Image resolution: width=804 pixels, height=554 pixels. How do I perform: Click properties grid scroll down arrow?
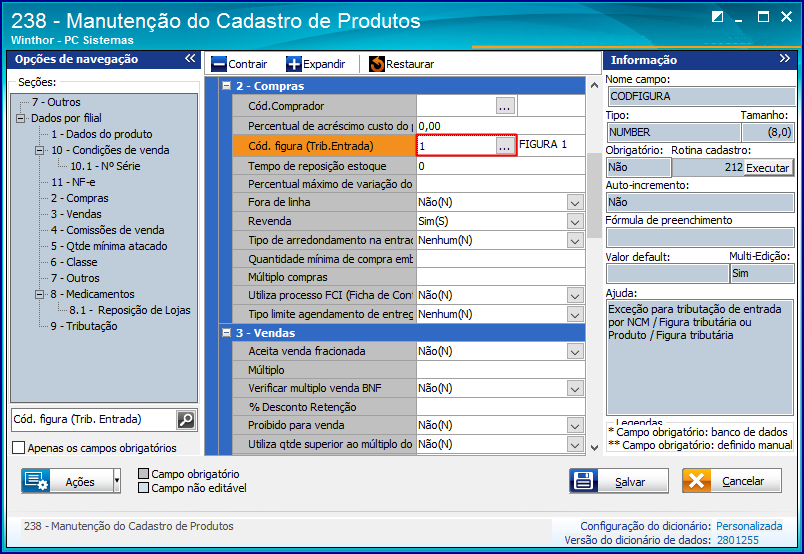coord(594,448)
